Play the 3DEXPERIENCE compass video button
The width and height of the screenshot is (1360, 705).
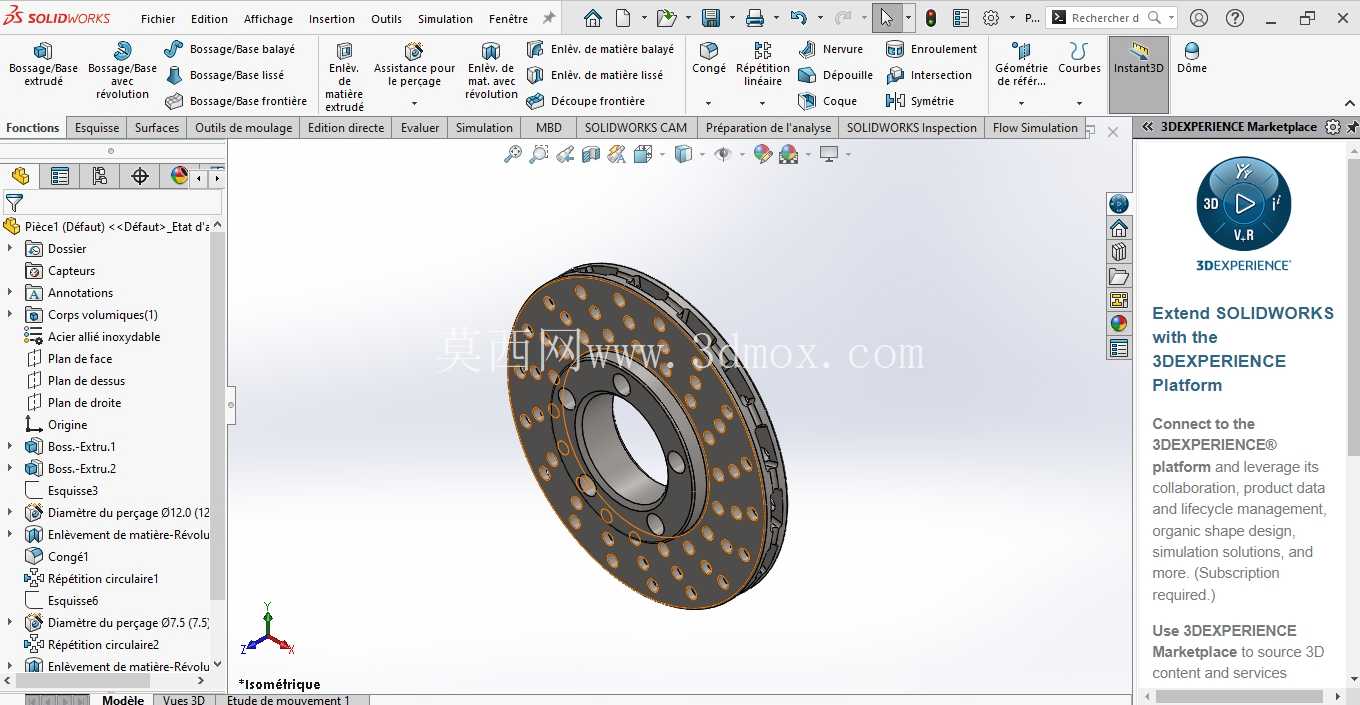(x=1244, y=204)
